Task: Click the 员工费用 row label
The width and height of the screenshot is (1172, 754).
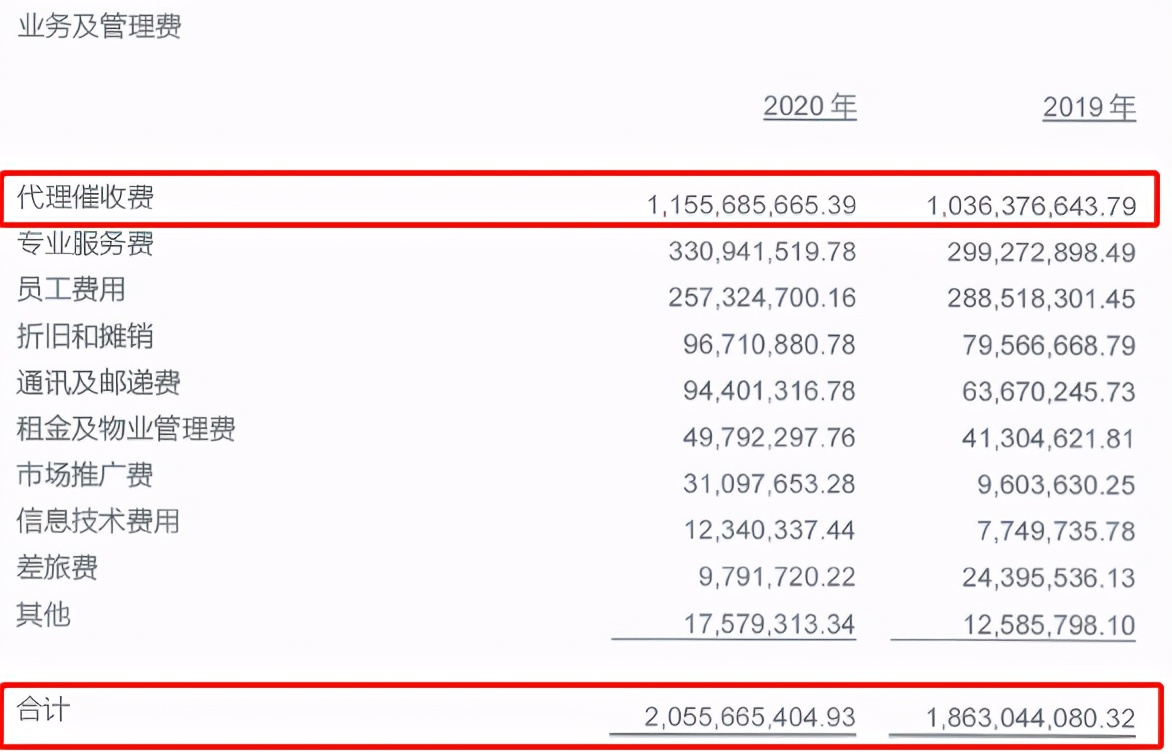Action: [x=71, y=290]
